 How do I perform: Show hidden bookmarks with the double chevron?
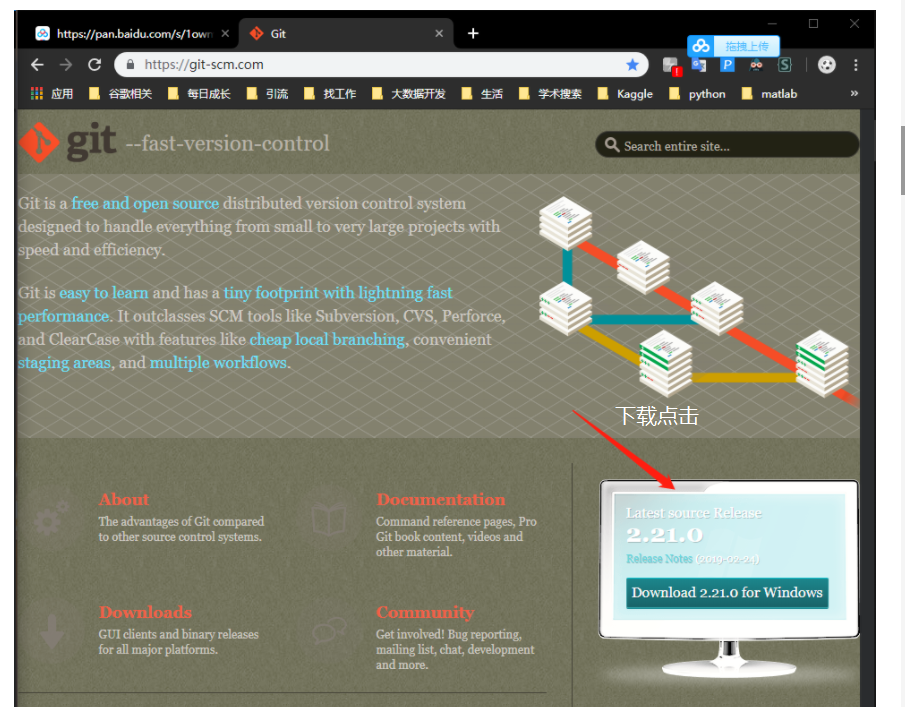[x=854, y=93]
